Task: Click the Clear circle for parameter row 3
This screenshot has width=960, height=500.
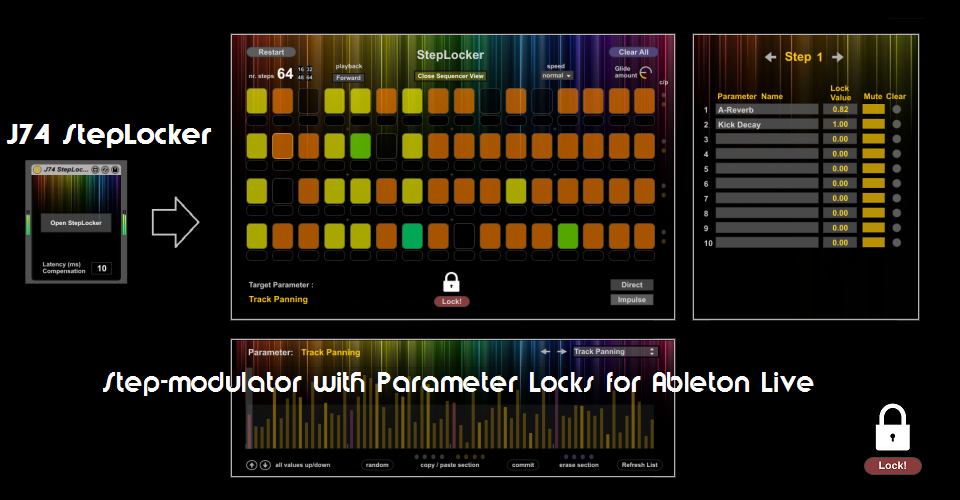Action: 896,139
